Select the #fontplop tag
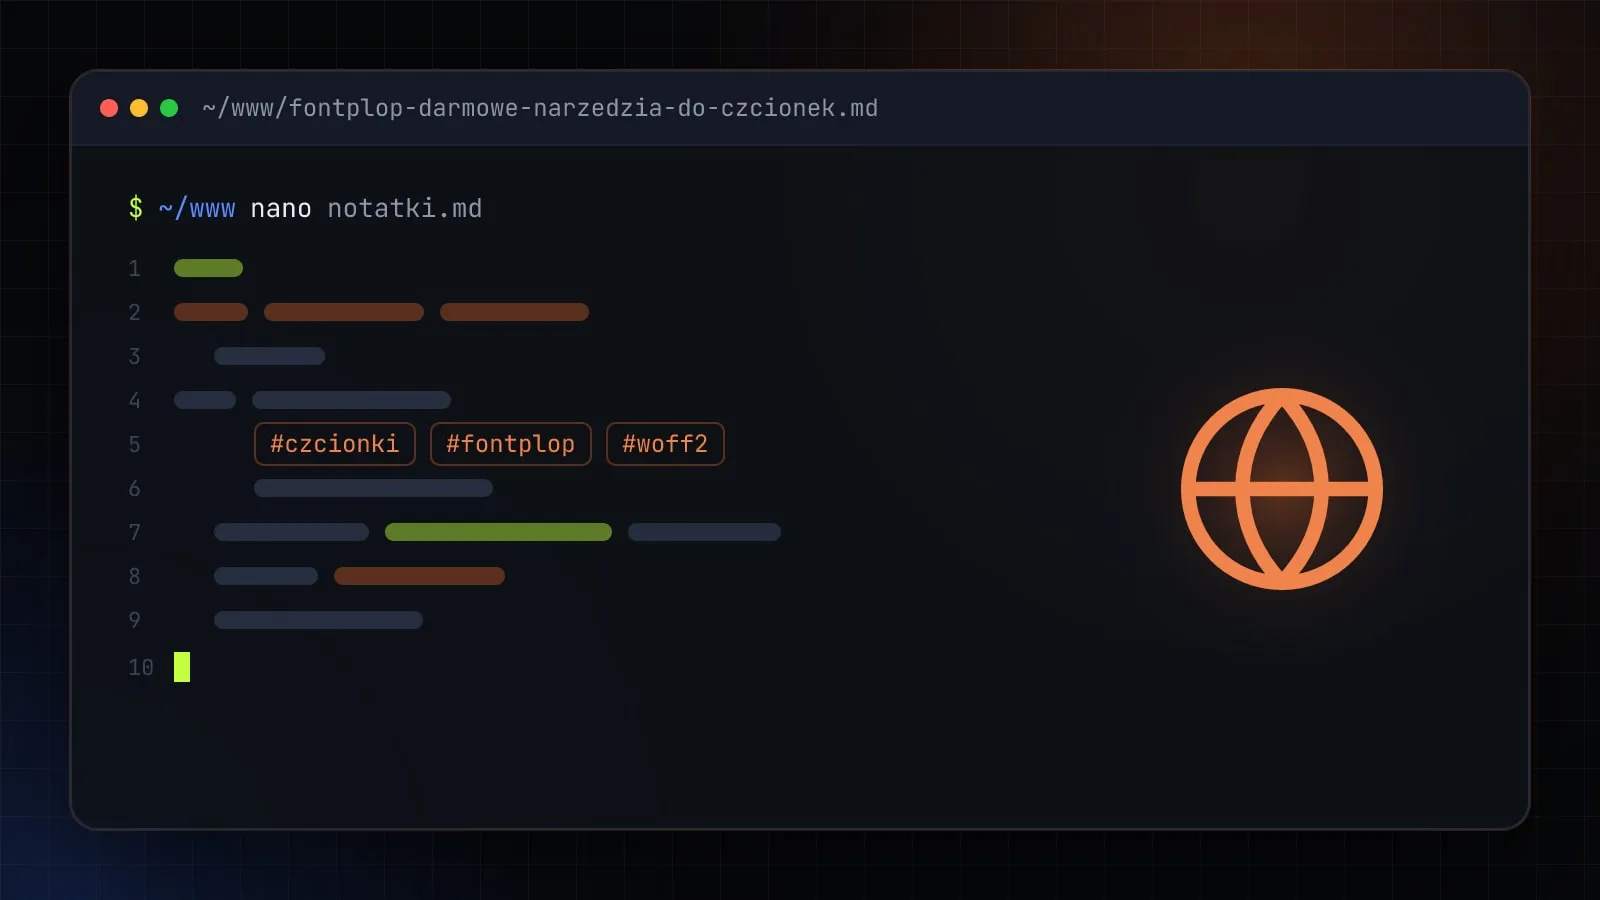 click(511, 444)
